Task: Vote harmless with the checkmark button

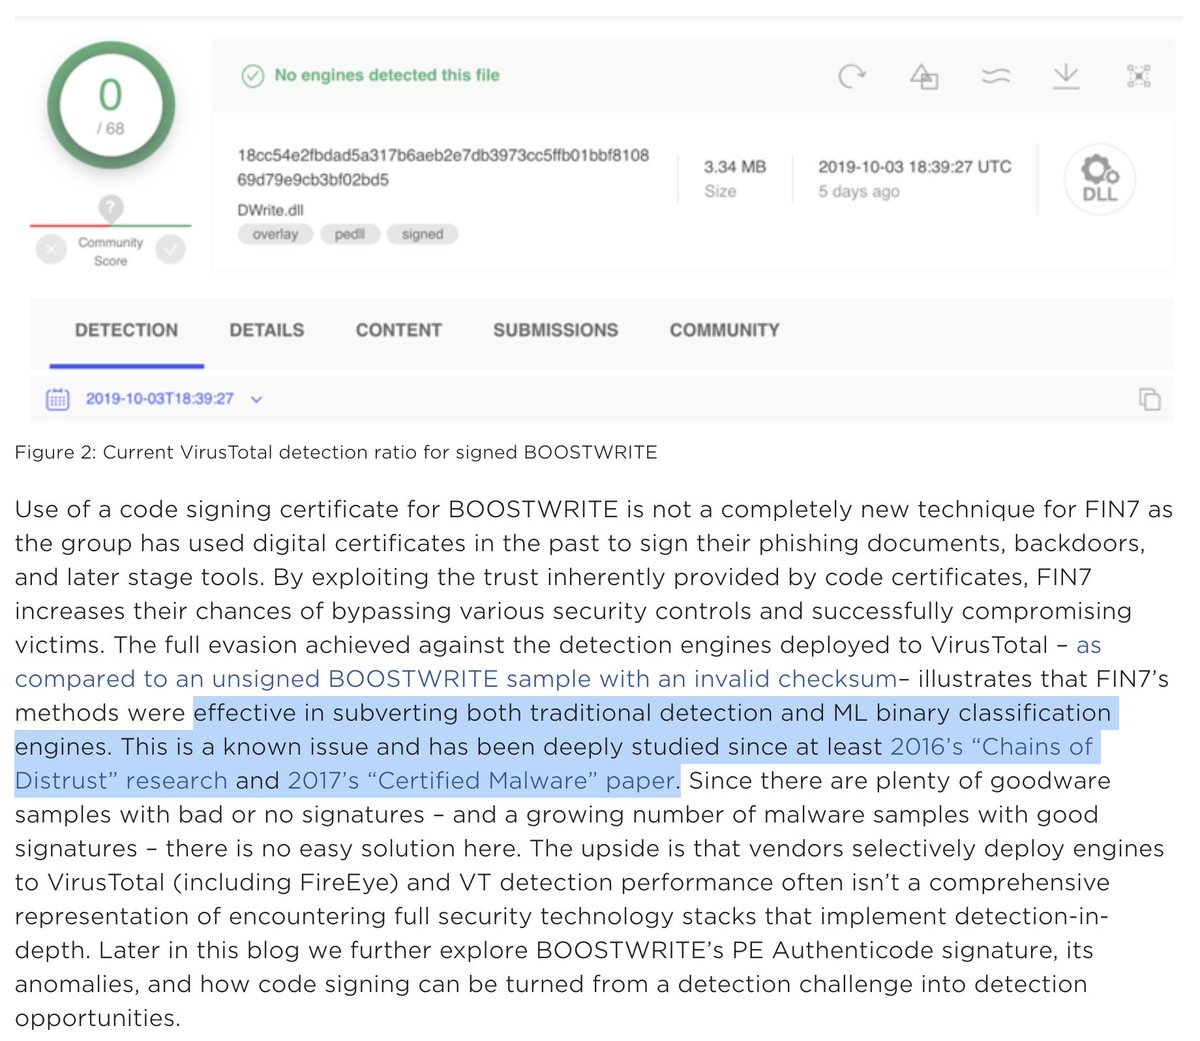Action: 170,250
